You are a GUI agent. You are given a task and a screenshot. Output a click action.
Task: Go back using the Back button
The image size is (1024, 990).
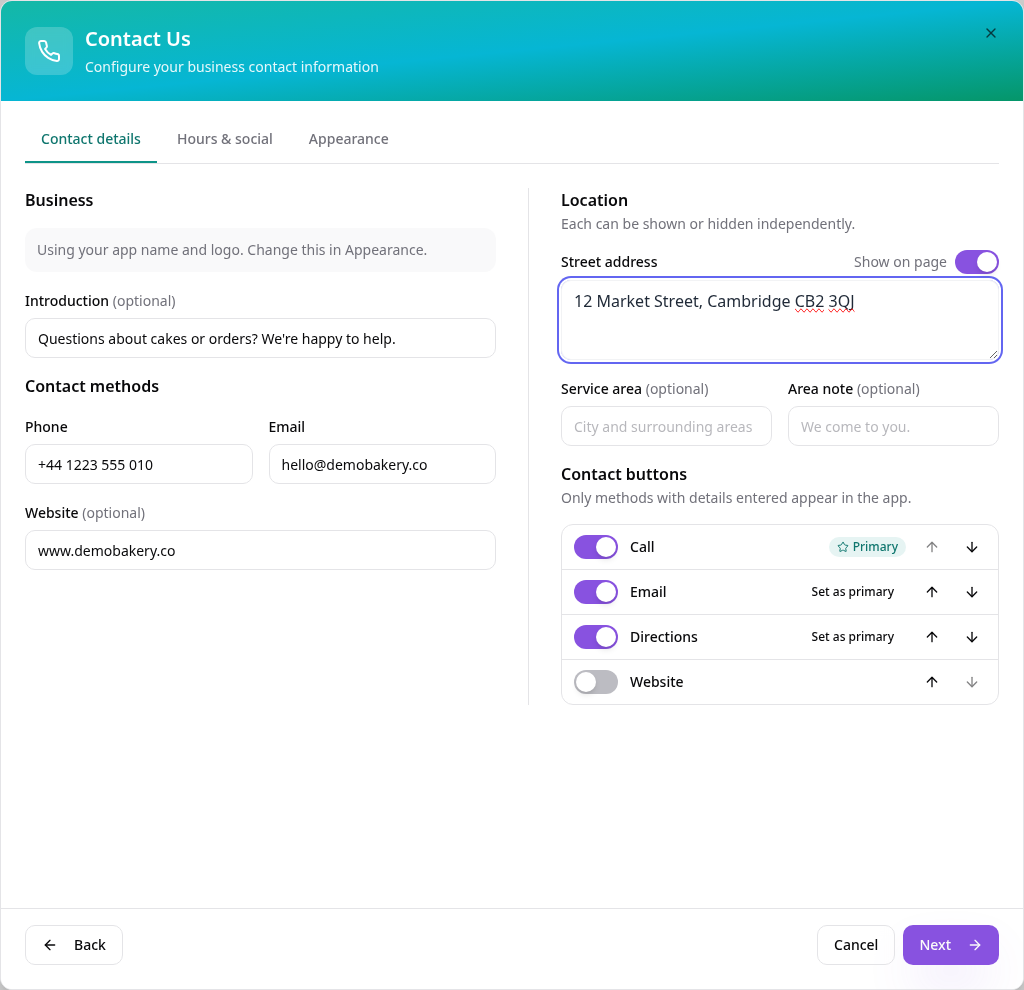coord(74,945)
